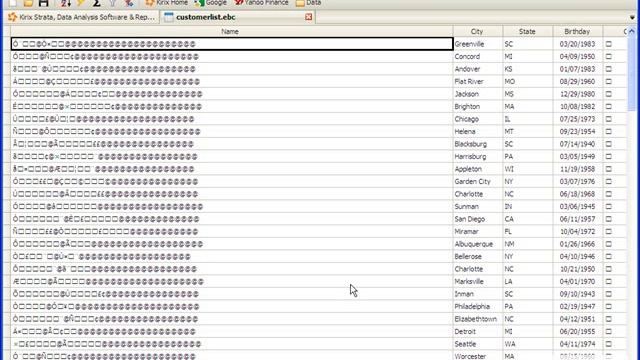Select the name cell in the Miramar row
The width and height of the screenshot is (640, 360).
click(x=232, y=231)
